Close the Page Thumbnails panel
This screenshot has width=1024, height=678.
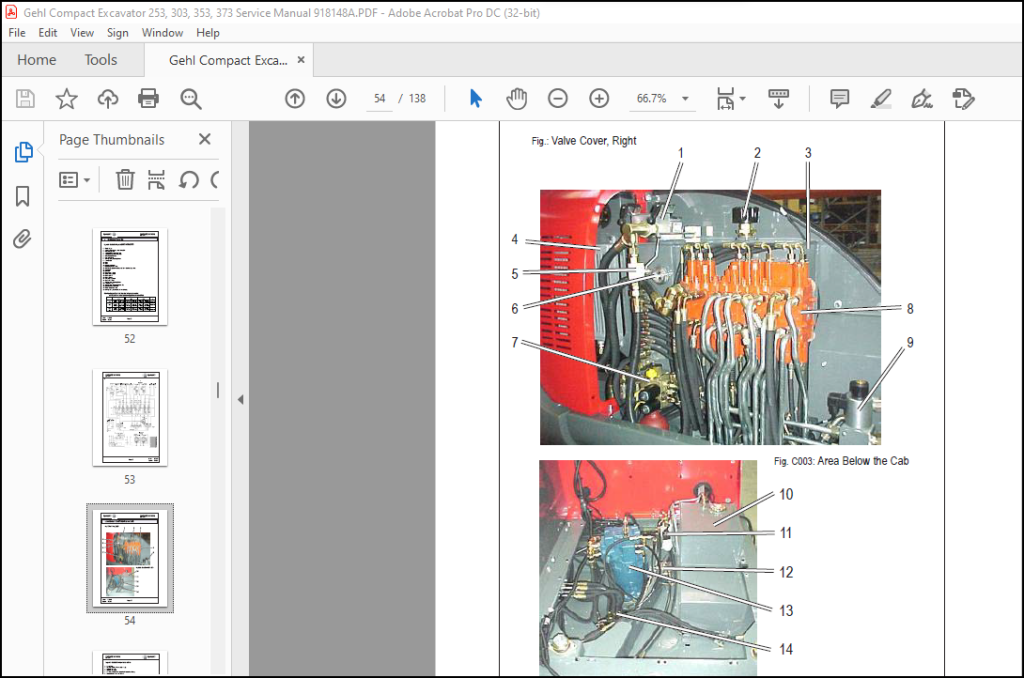204,139
